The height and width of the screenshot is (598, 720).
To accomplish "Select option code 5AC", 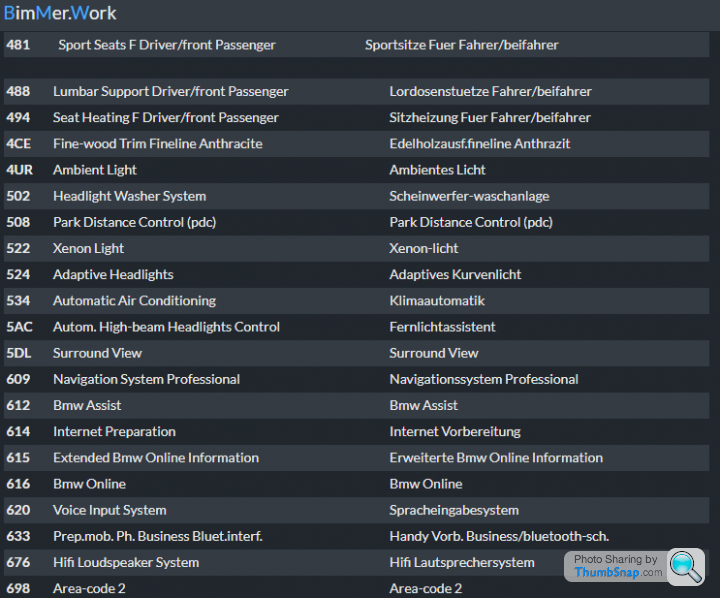I will (x=19, y=327).
